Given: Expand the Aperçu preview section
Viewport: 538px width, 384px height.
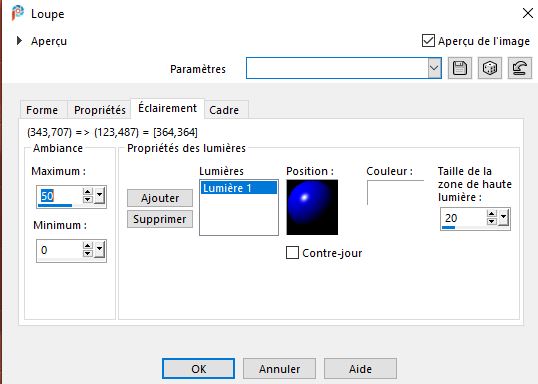Looking at the screenshot, I should 19,41.
